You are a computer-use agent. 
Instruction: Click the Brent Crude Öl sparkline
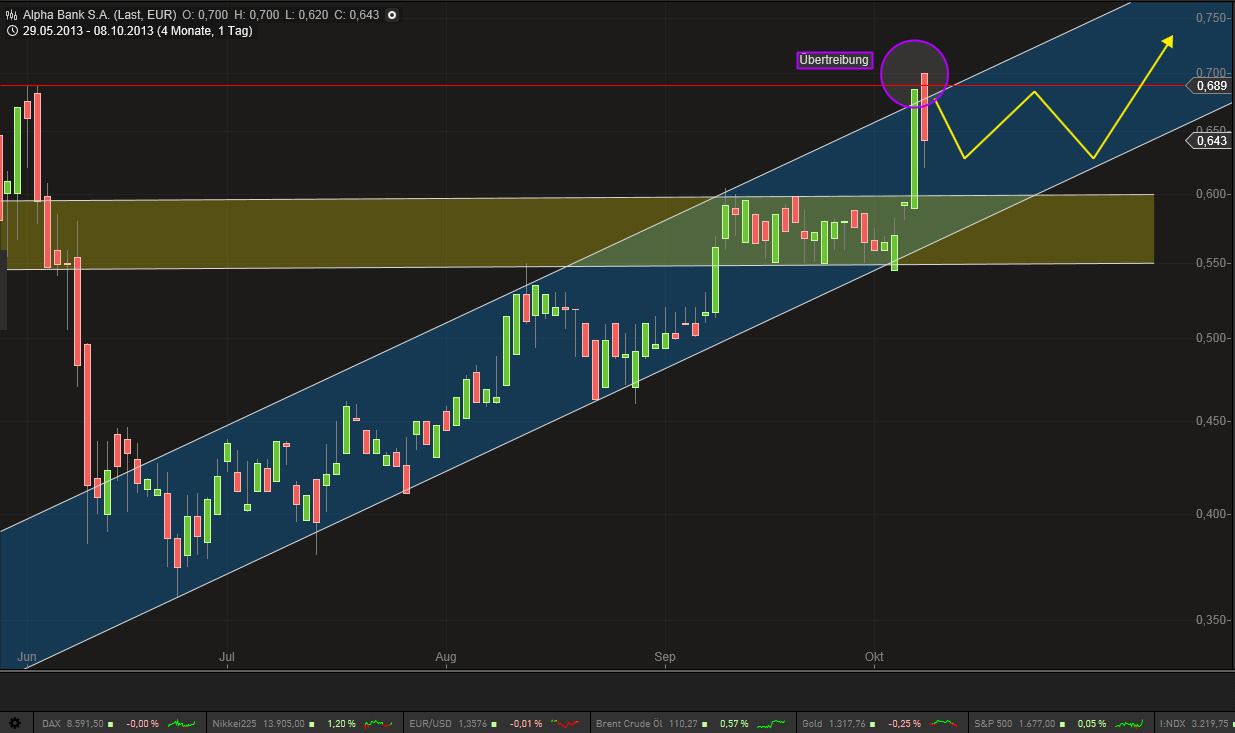[770, 723]
